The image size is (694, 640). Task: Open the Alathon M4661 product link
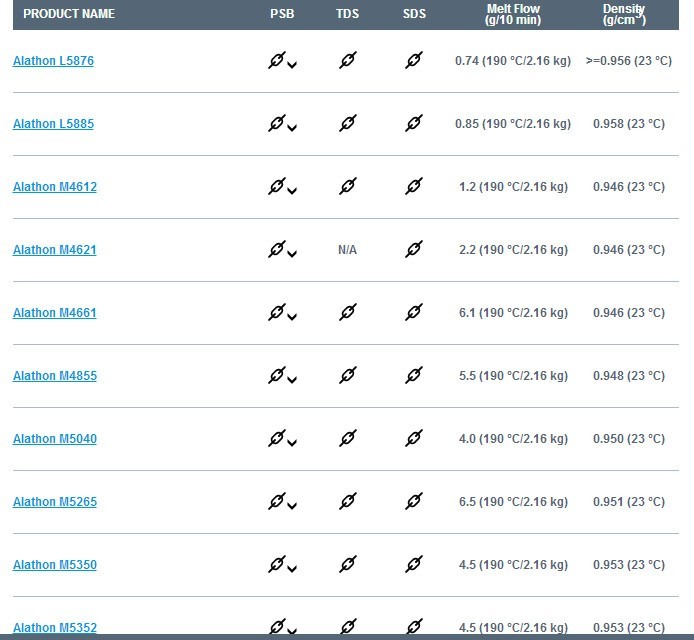[54, 312]
